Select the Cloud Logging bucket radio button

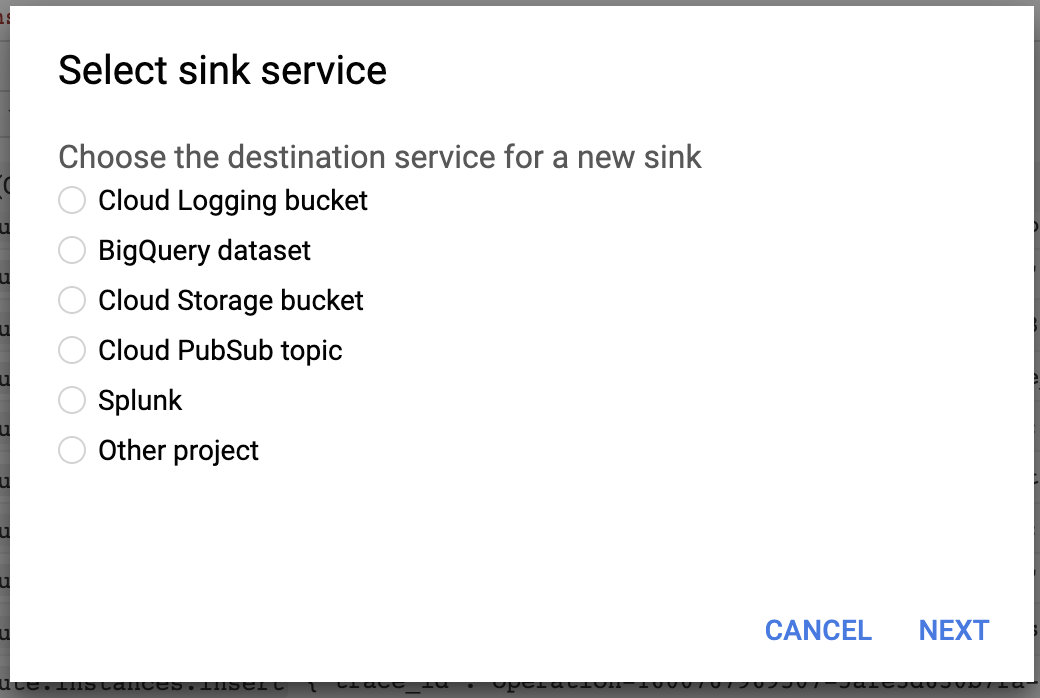pos(72,200)
